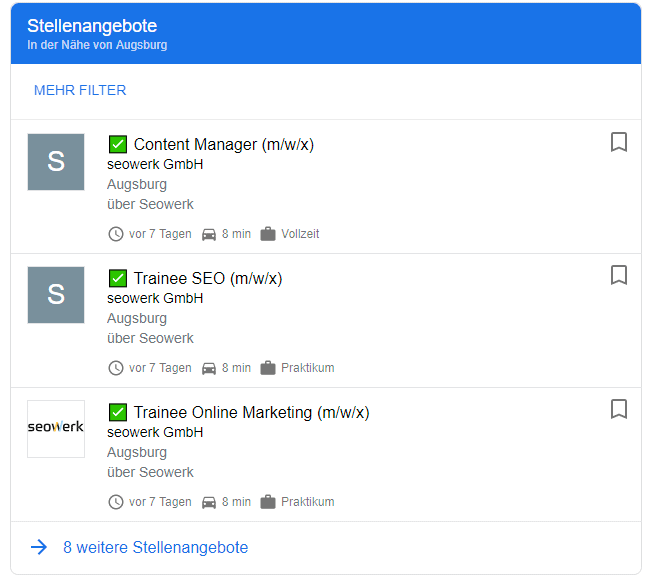Click the arrow icon beside weitere Stellenangebote
Image resolution: width=645 pixels, height=581 pixels.
39,547
